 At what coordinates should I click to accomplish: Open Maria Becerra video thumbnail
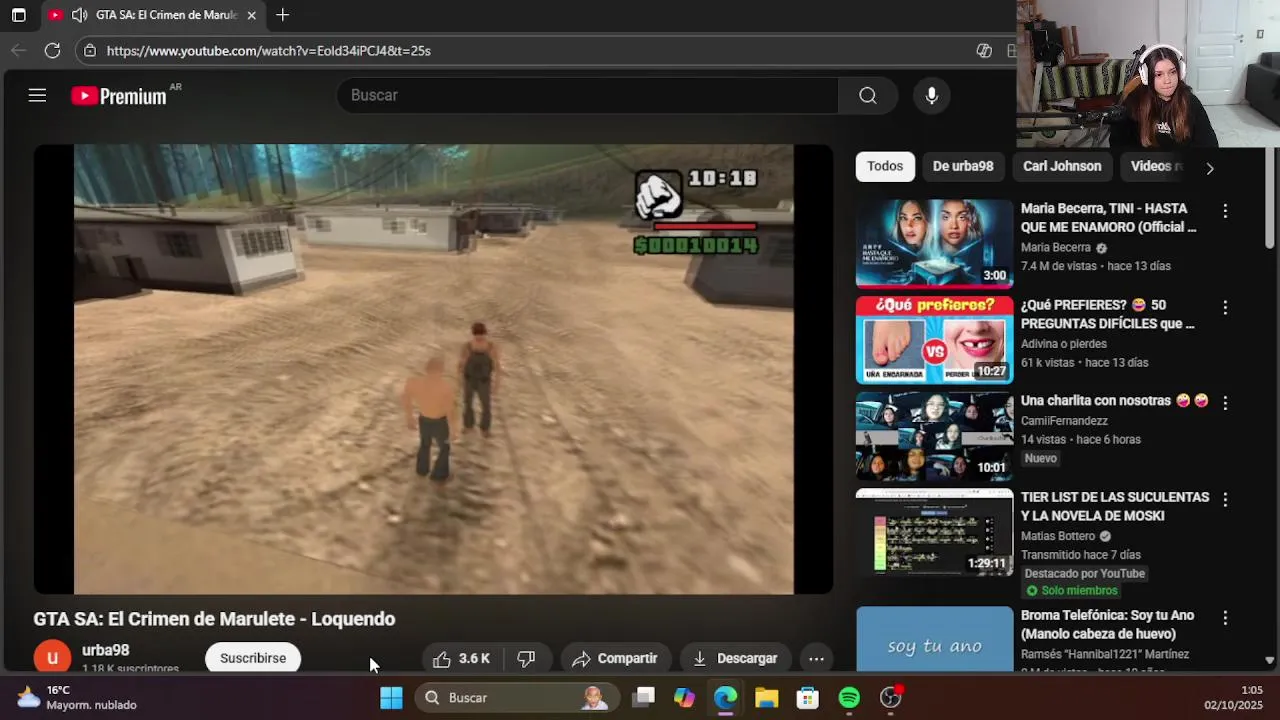(x=934, y=244)
